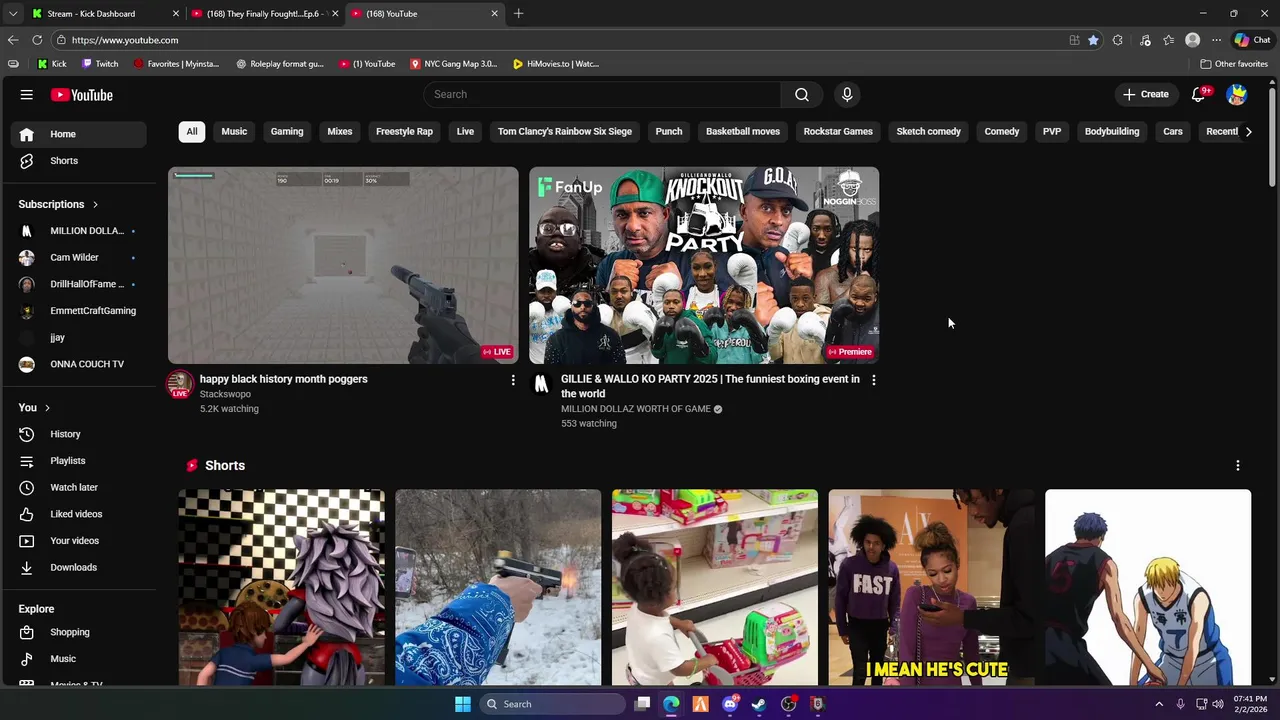The image size is (1280, 720).
Task: Expand the You section arrow
Action: tap(47, 408)
